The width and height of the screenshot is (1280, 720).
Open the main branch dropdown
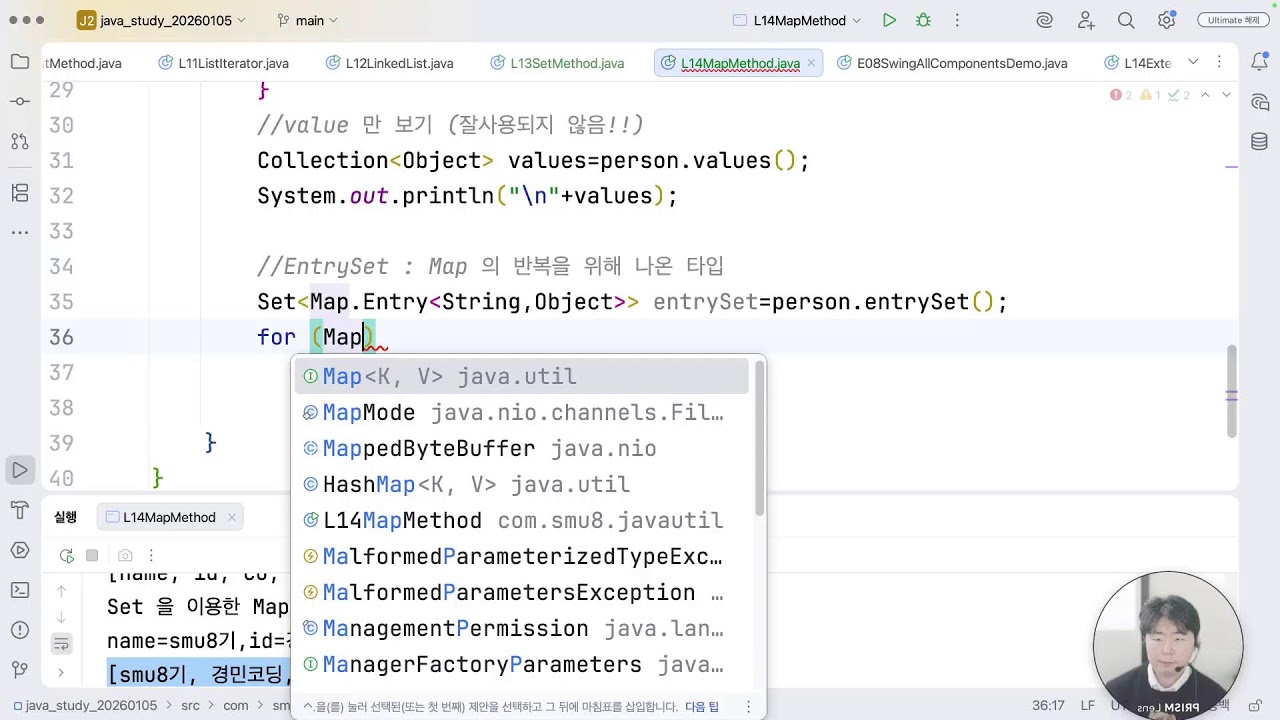pyautogui.click(x=308, y=20)
